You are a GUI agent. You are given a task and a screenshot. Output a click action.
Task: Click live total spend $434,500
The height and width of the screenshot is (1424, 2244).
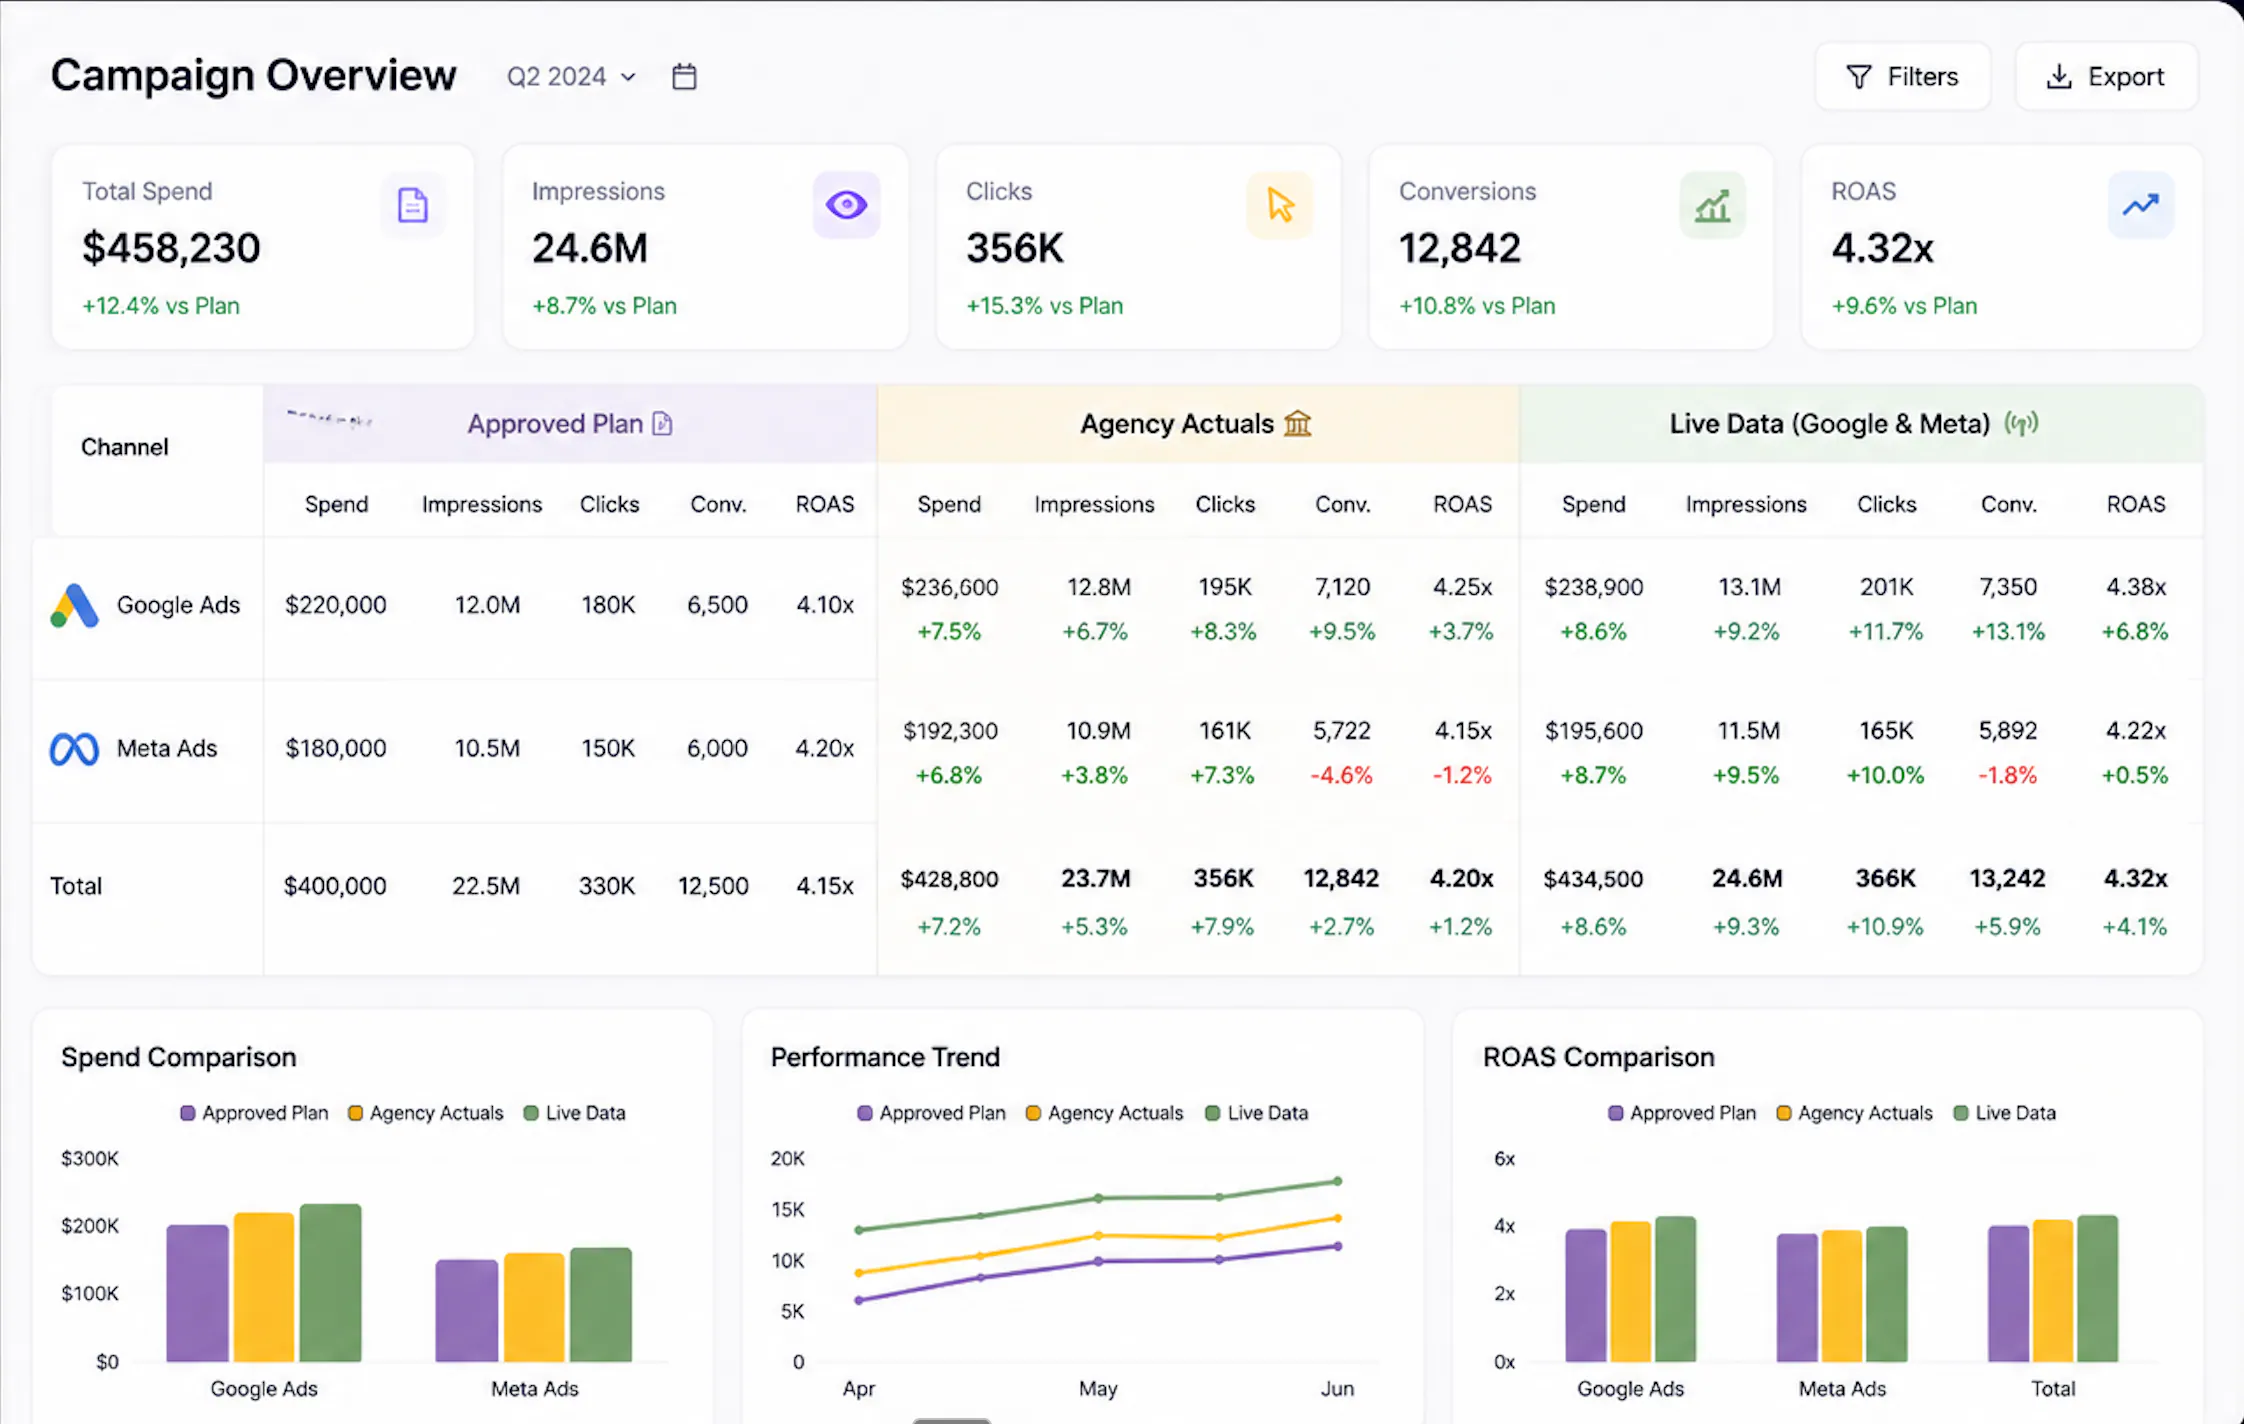(x=1594, y=879)
